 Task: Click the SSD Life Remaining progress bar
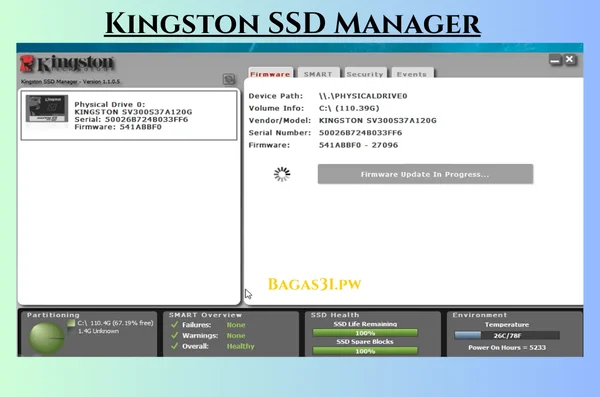365,333
